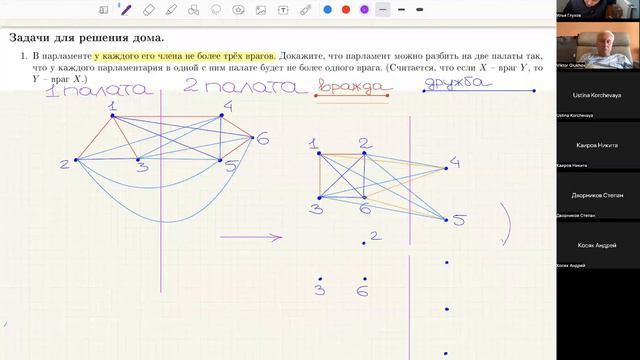
Task: Select the Image insert tool
Action: click(261, 10)
